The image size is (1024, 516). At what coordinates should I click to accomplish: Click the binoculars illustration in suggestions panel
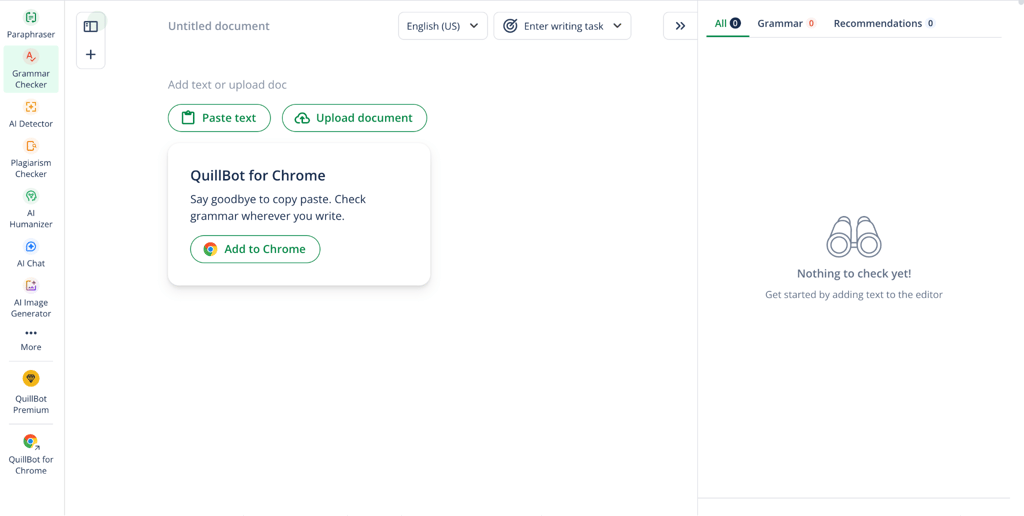coord(854,236)
